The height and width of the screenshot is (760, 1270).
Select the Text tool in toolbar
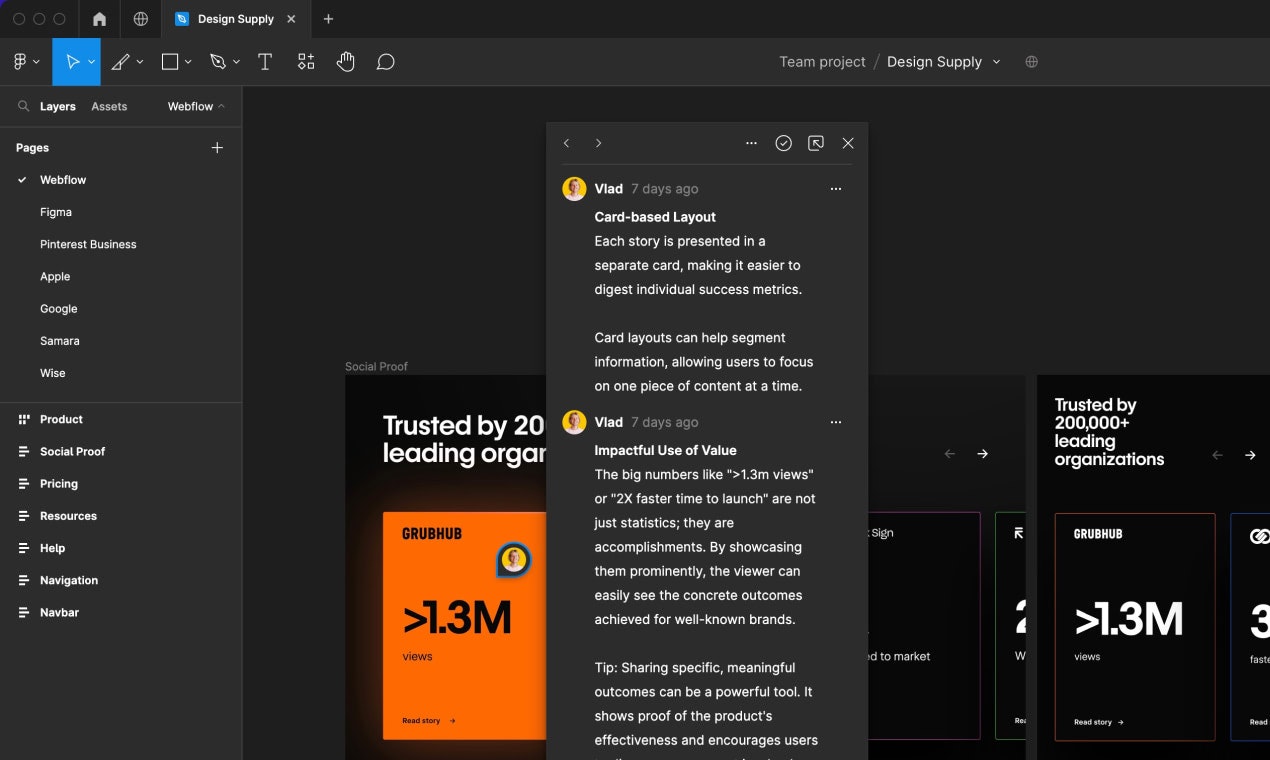pyautogui.click(x=265, y=62)
